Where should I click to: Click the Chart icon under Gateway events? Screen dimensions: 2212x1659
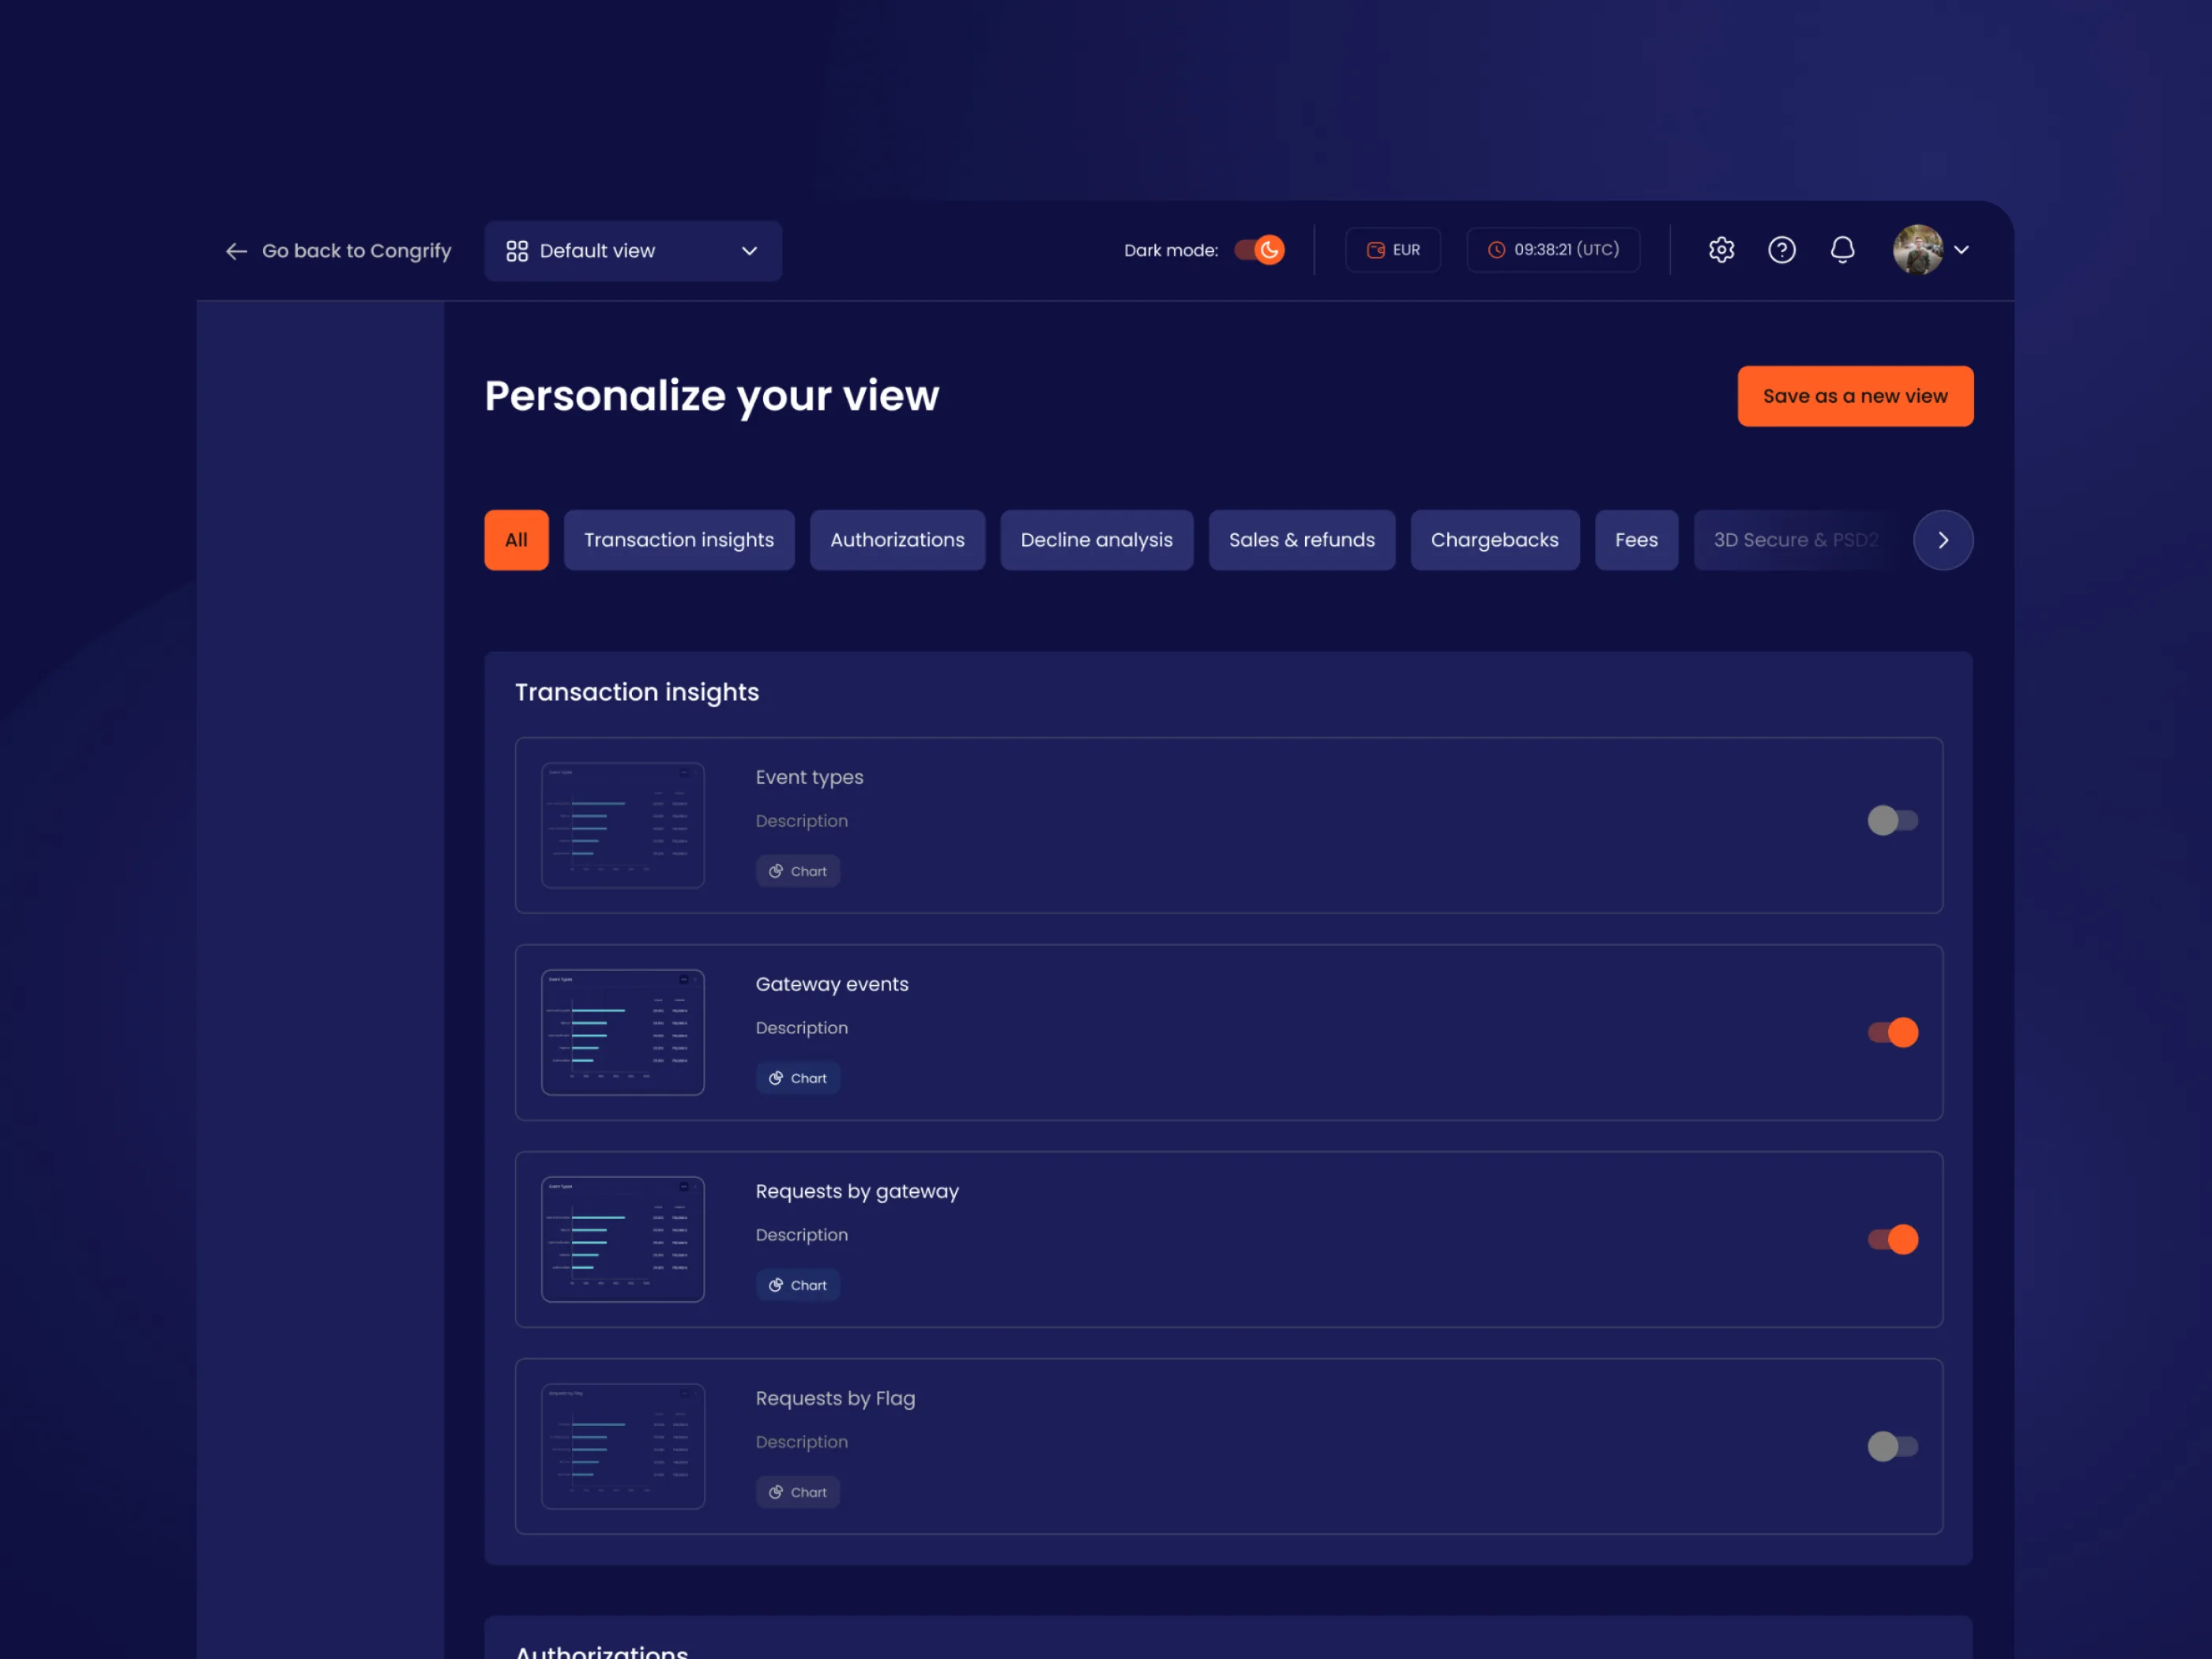(x=775, y=1078)
